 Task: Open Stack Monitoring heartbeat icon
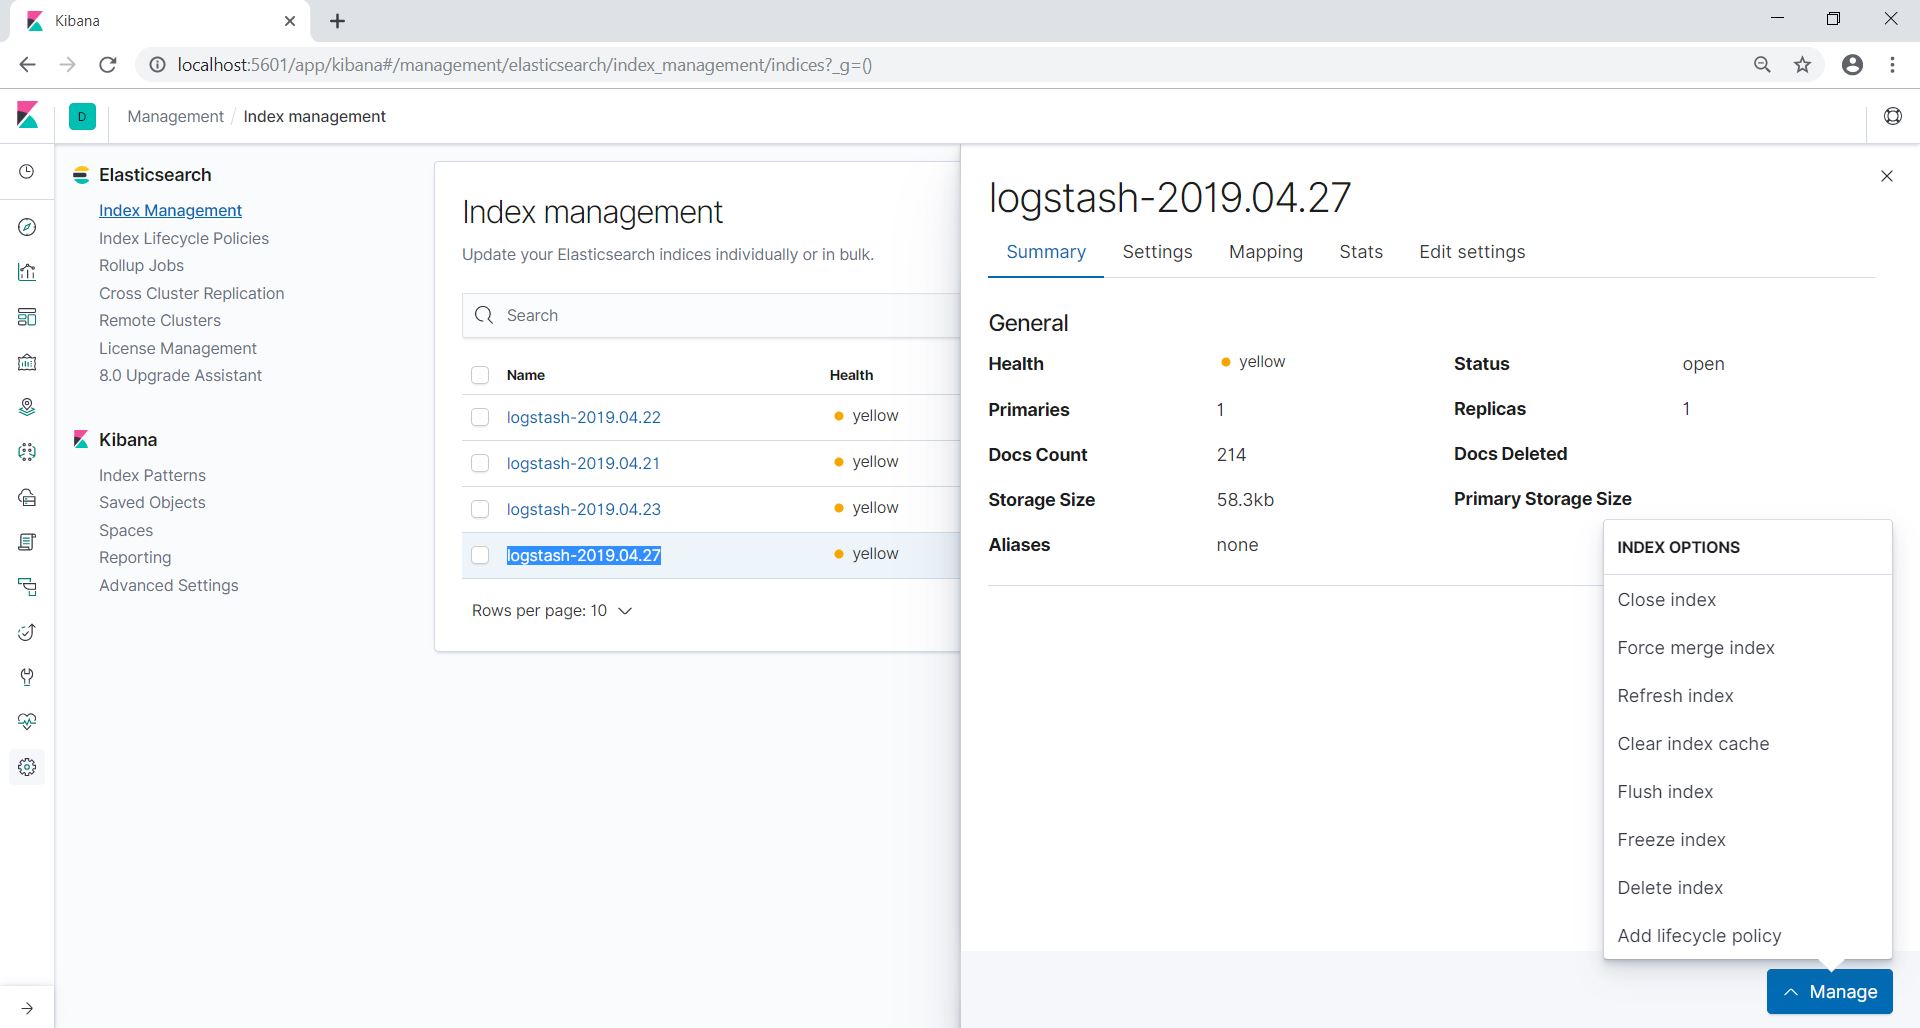pyautogui.click(x=27, y=722)
